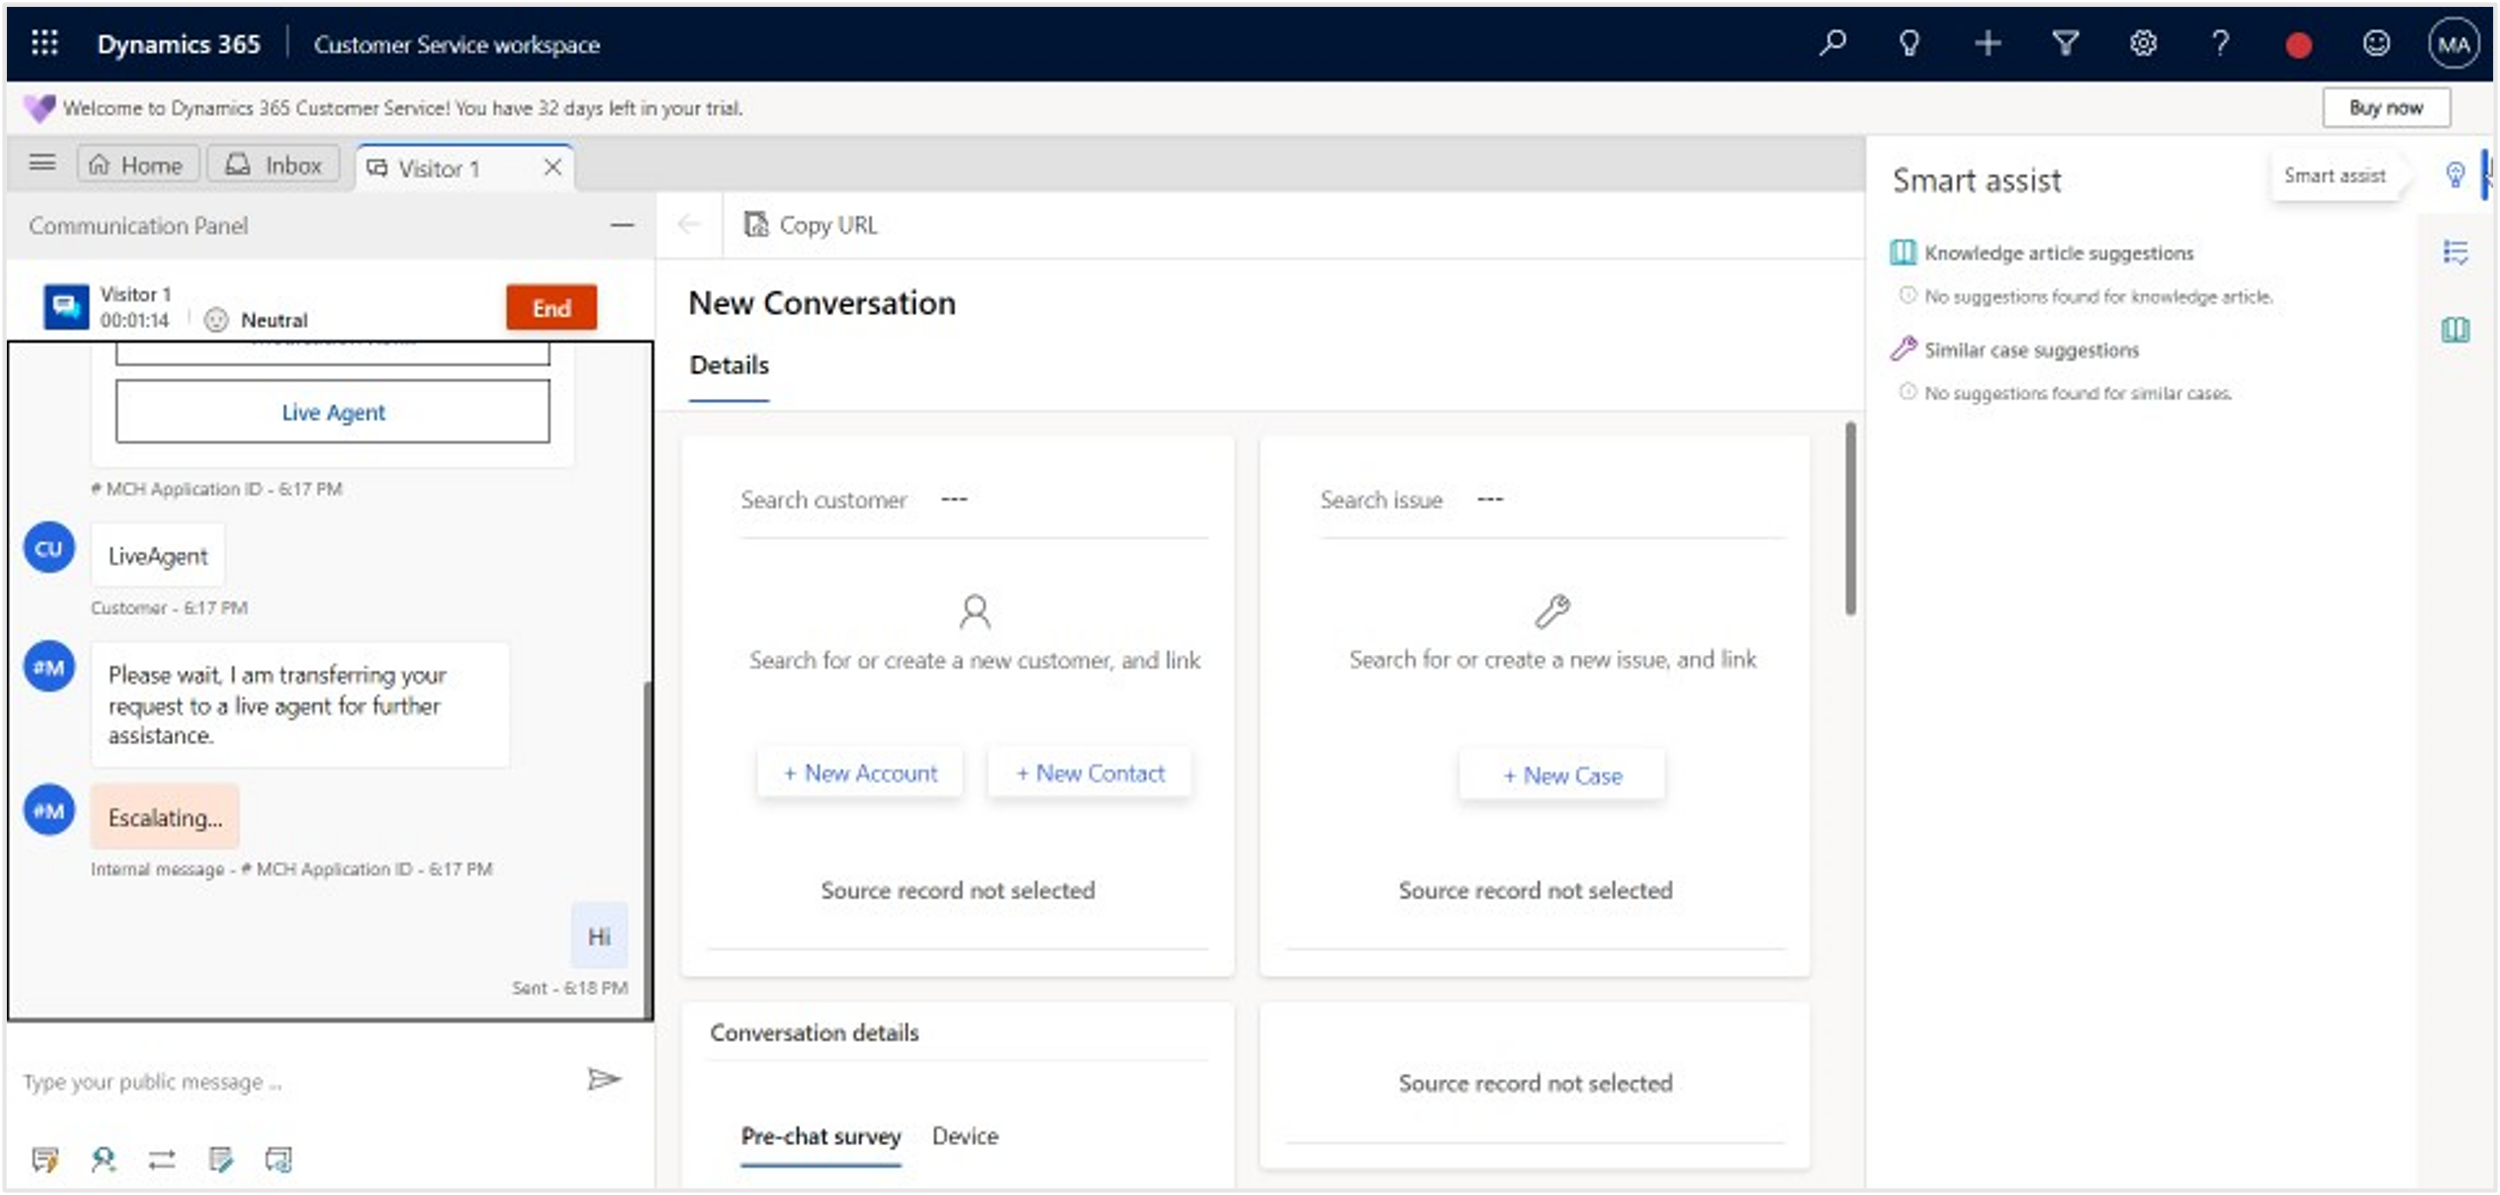The image size is (2500, 1195).
Task: Click the Dynamics 365 title
Action: 178,44
